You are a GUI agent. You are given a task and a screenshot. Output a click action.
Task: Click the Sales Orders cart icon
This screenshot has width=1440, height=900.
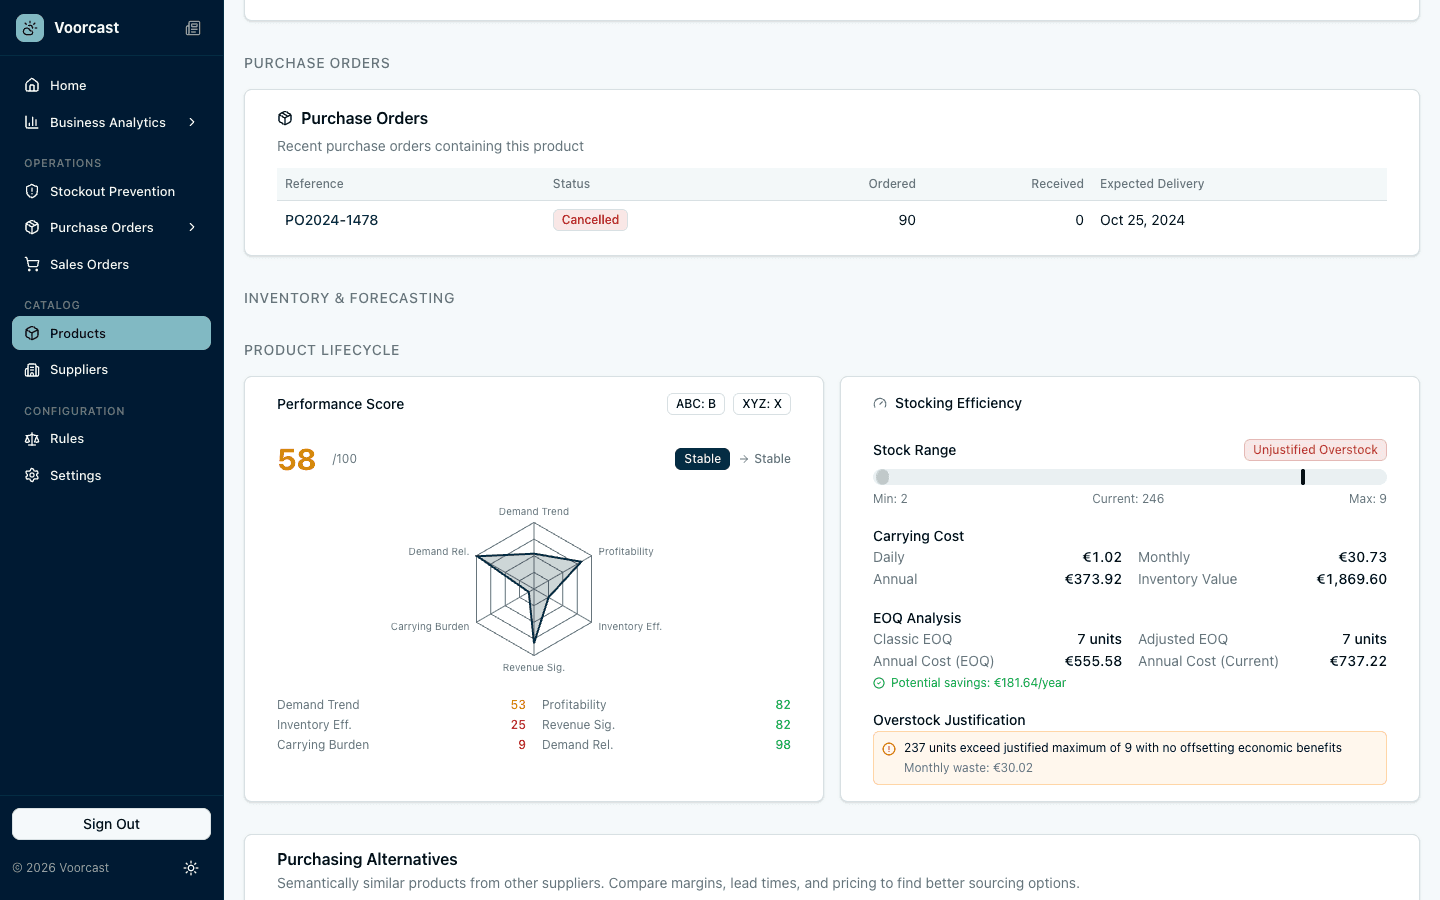tap(32, 264)
